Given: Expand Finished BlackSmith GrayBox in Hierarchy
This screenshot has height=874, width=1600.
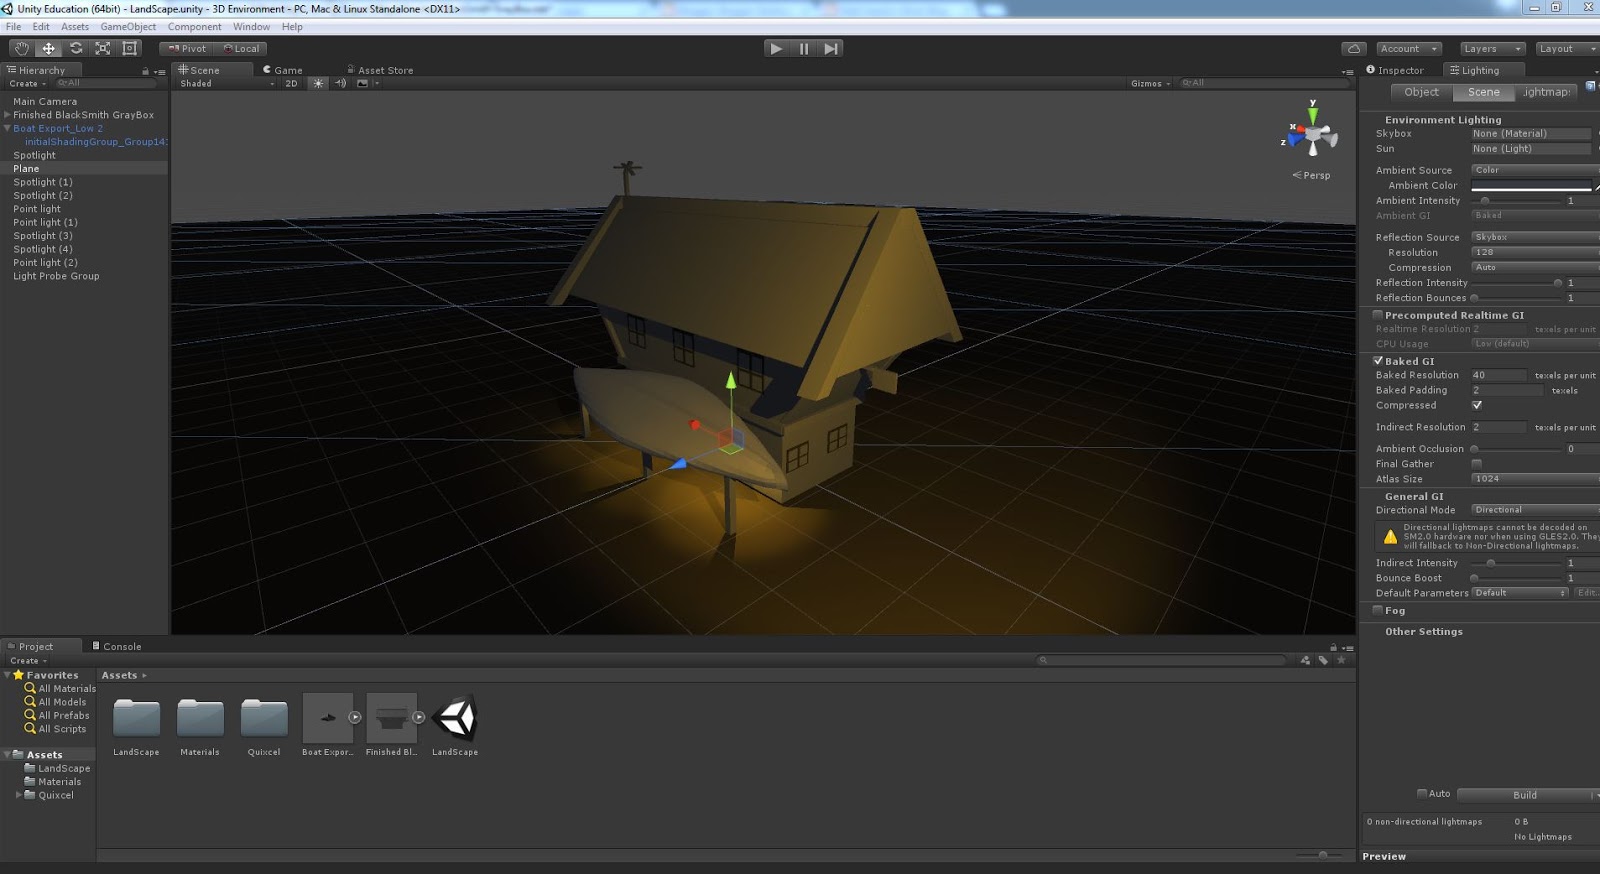Looking at the screenshot, I should [7, 115].
